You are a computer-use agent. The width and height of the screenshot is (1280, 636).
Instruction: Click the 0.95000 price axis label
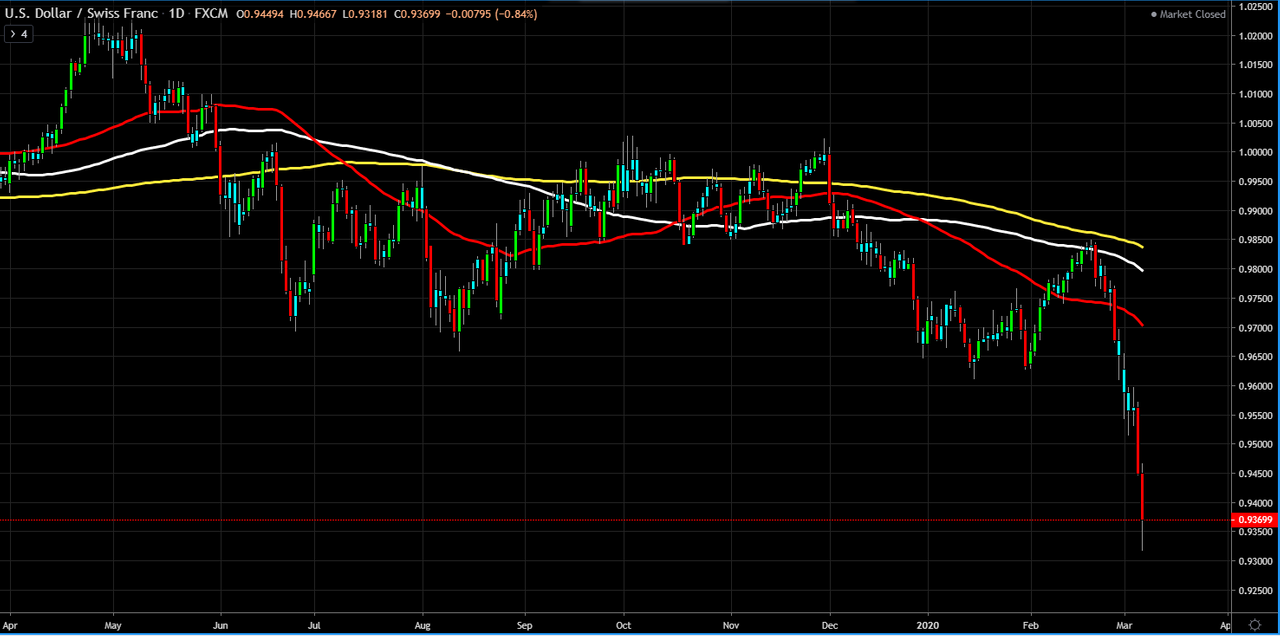1255,445
